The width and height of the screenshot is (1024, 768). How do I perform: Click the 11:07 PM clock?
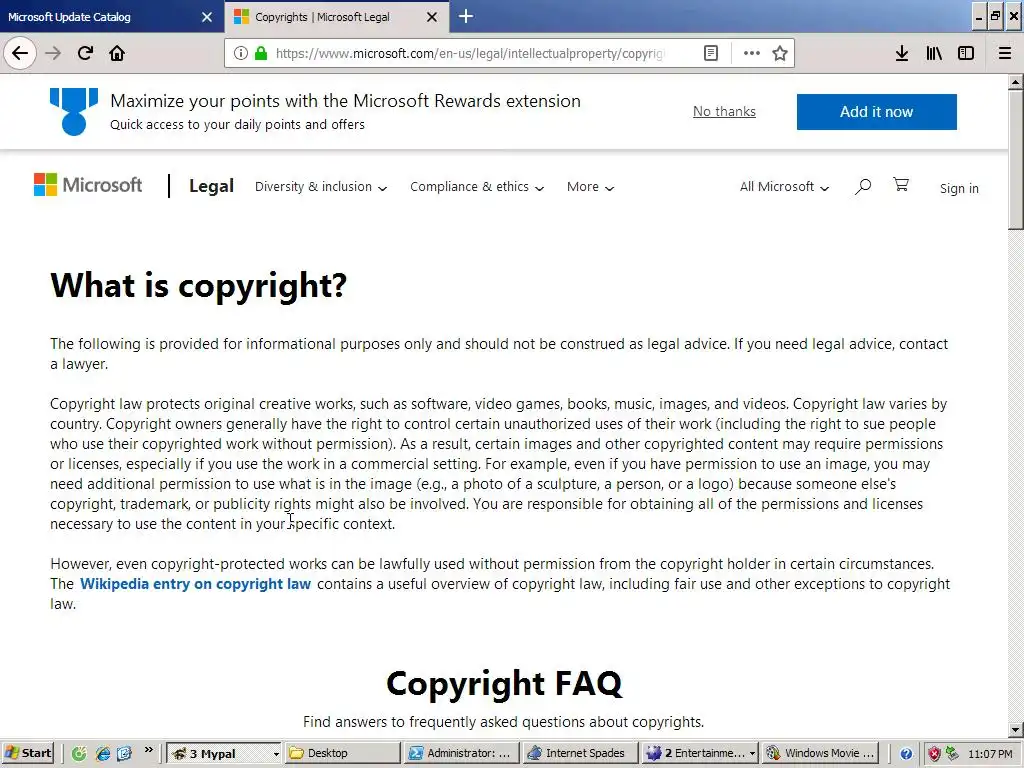pyautogui.click(x=989, y=754)
